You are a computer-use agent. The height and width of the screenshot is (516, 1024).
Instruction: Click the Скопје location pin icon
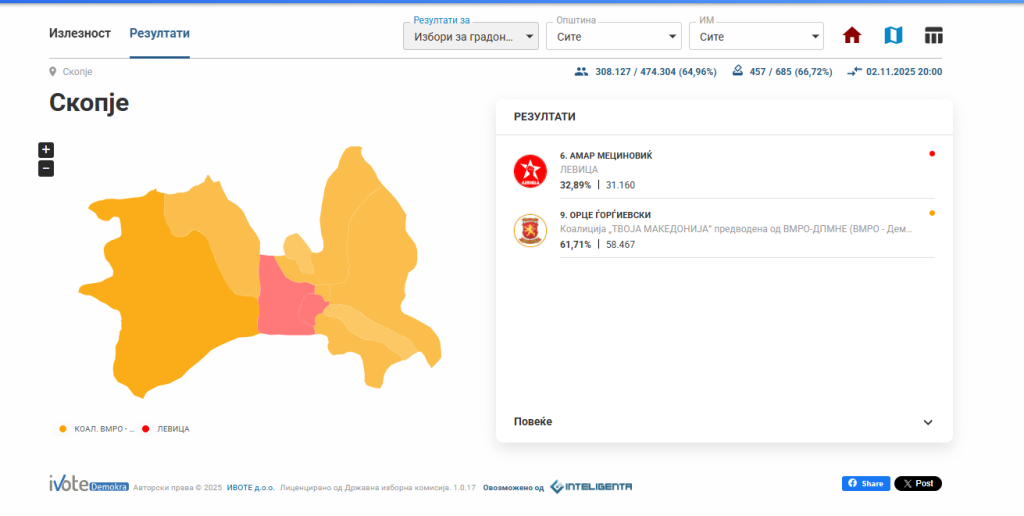(x=53, y=72)
